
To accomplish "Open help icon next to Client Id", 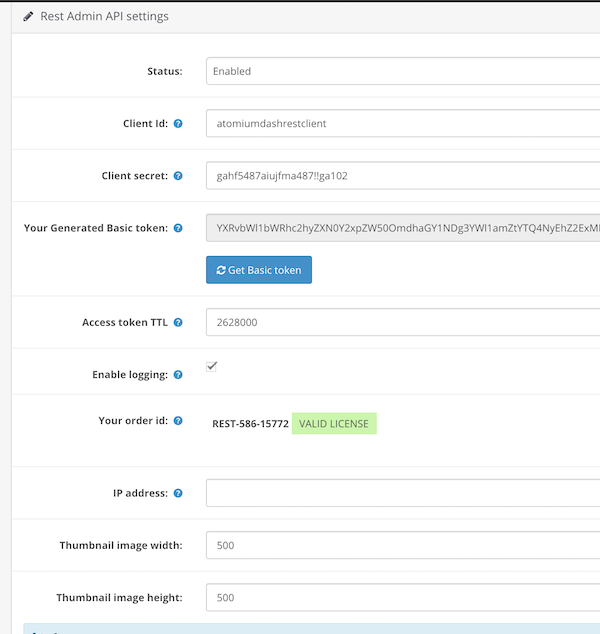I will [178, 124].
